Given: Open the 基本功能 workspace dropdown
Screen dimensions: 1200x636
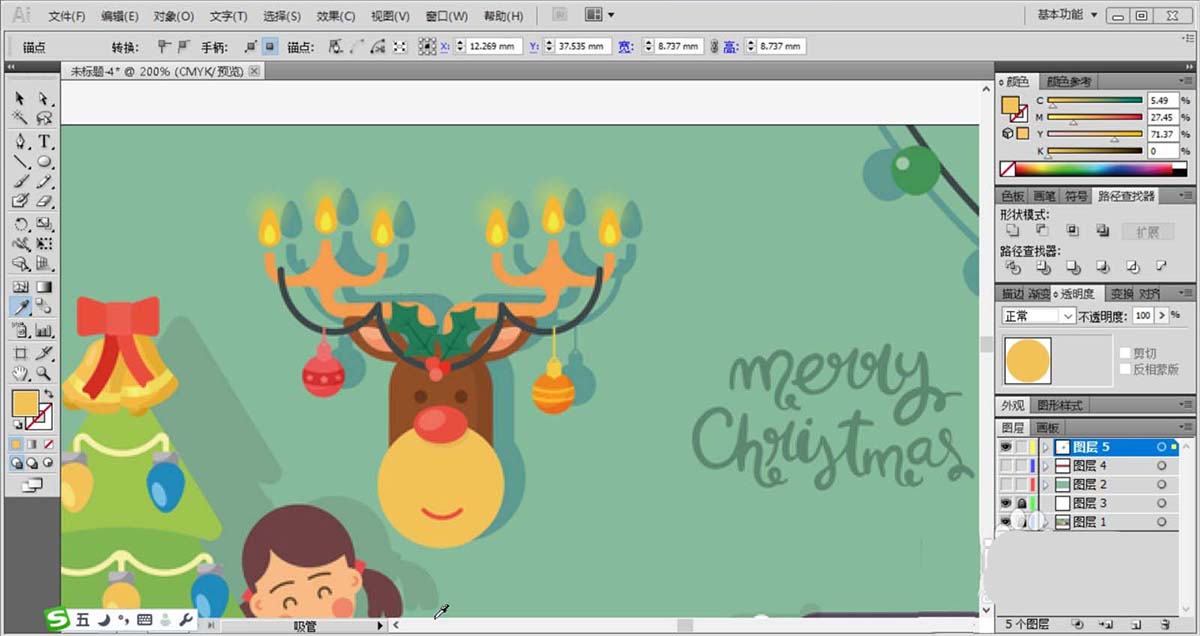Looking at the screenshot, I should point(1068,15).
